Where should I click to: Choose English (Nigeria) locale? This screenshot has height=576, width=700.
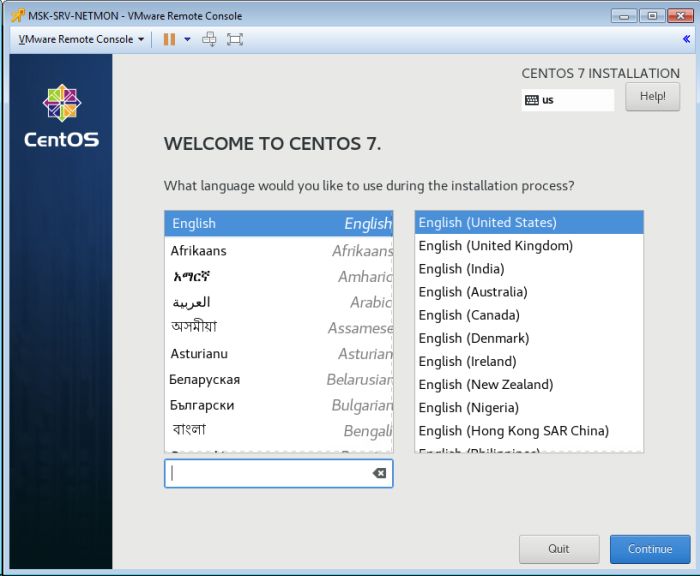pyautogui.click(x=529, y=408)
